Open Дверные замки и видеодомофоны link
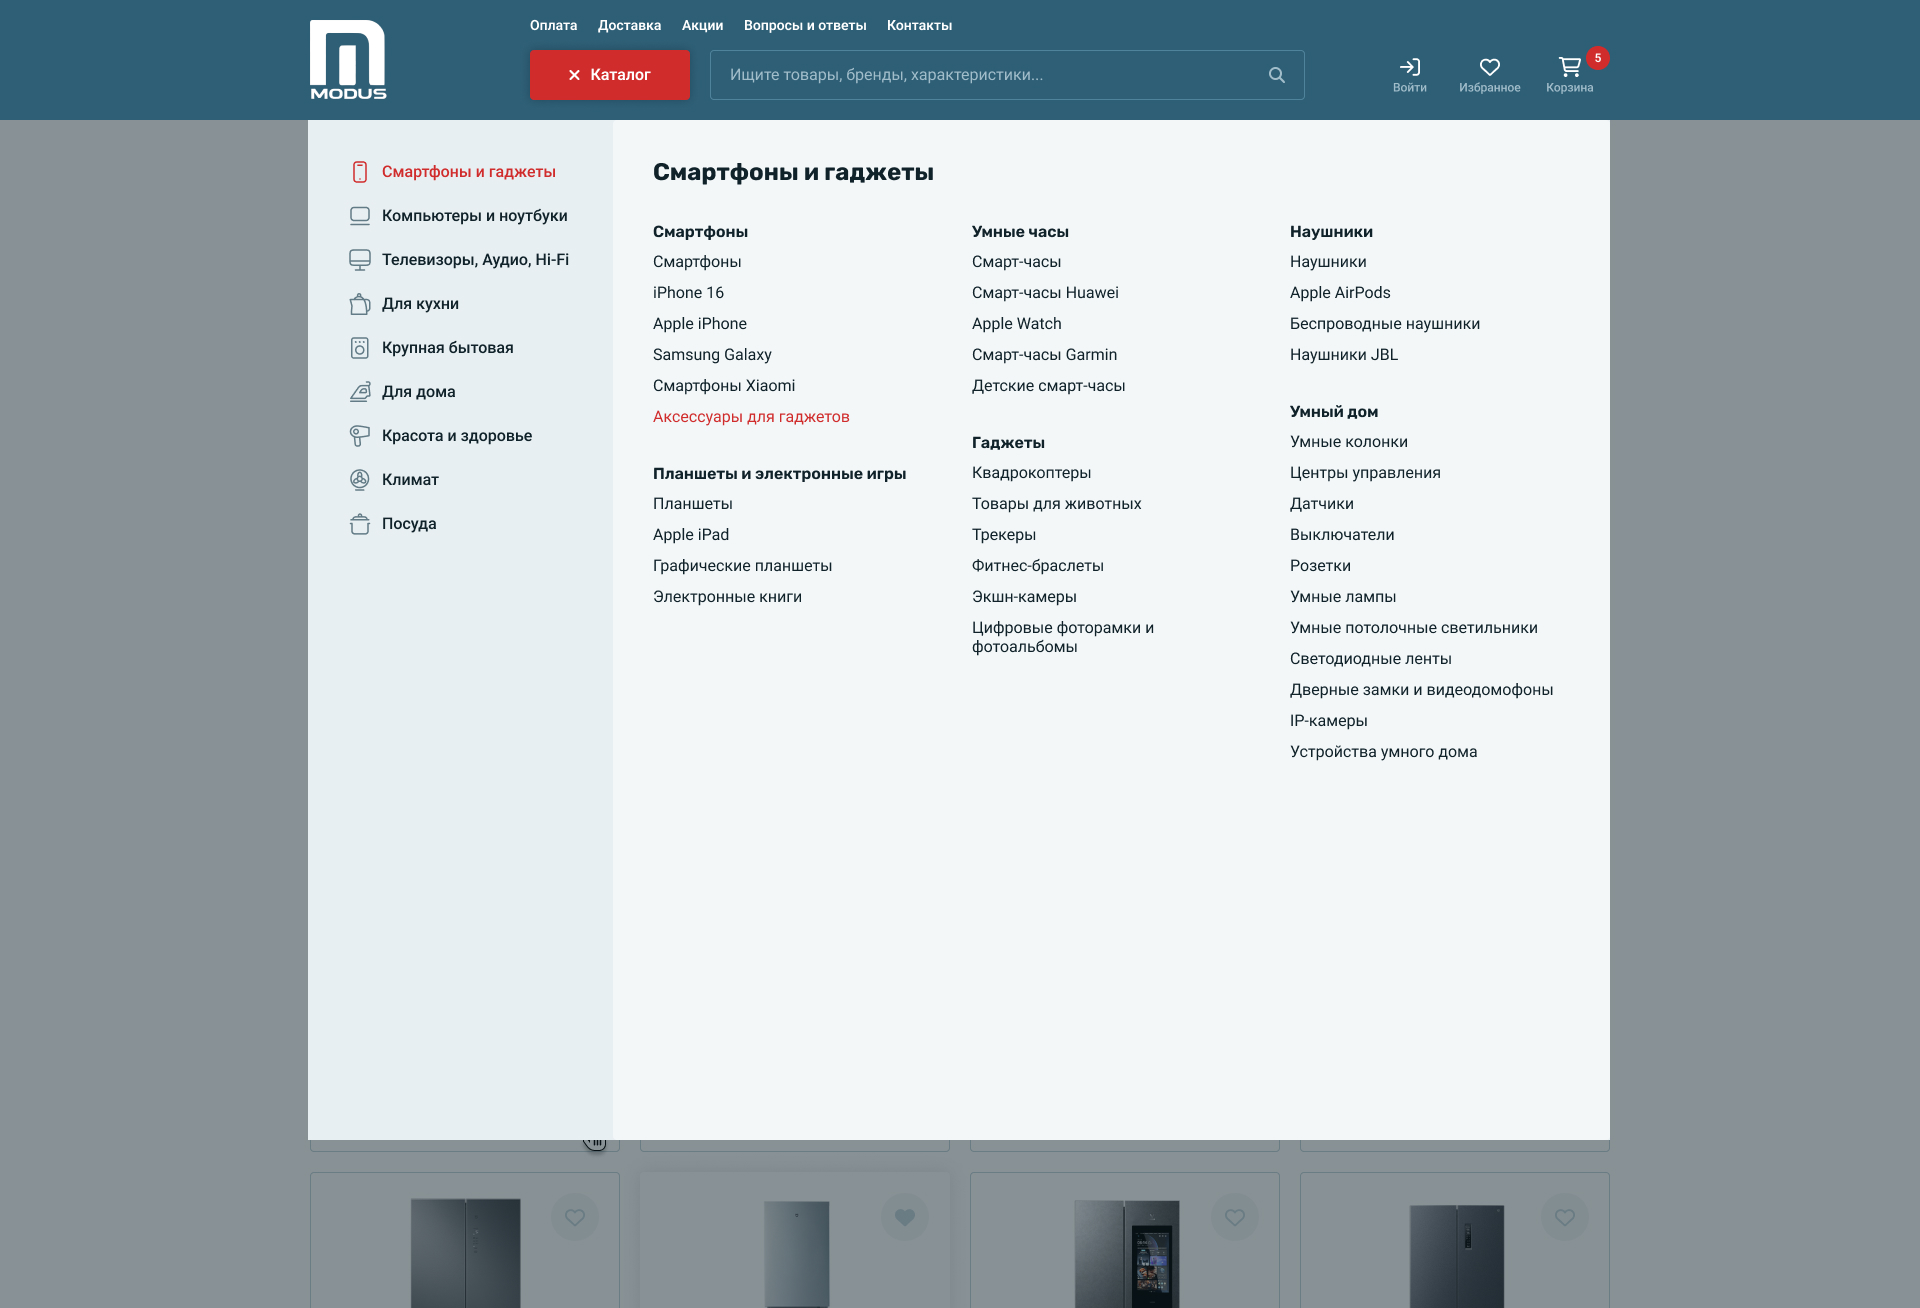This screenshot has height=1308, width=1920. pos(1422,690)
